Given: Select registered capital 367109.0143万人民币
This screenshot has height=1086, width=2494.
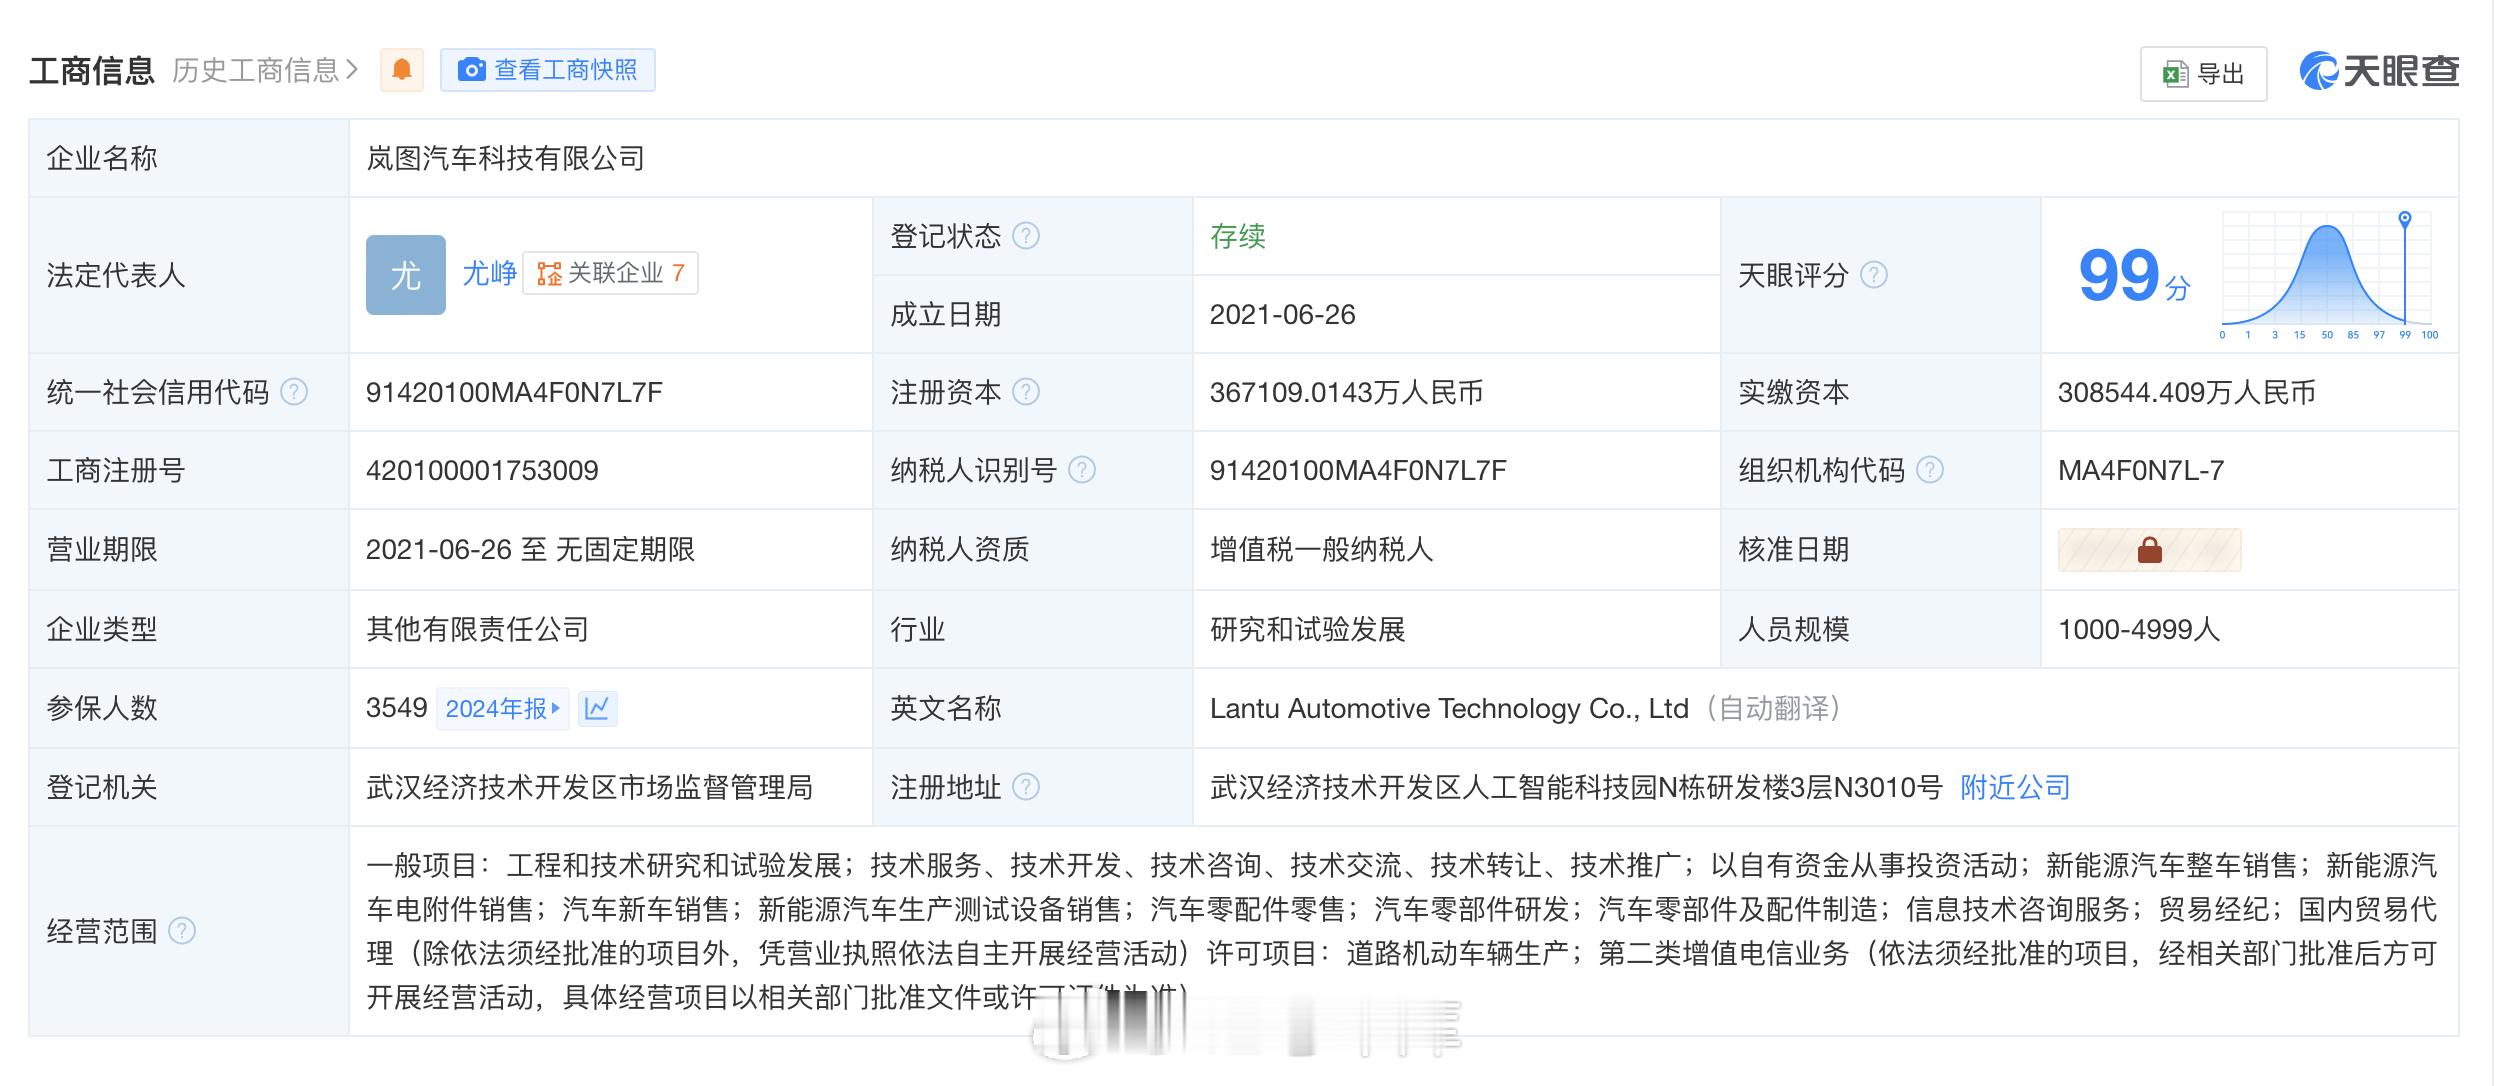Looking at the screenshot, I should pos(1346,392).
